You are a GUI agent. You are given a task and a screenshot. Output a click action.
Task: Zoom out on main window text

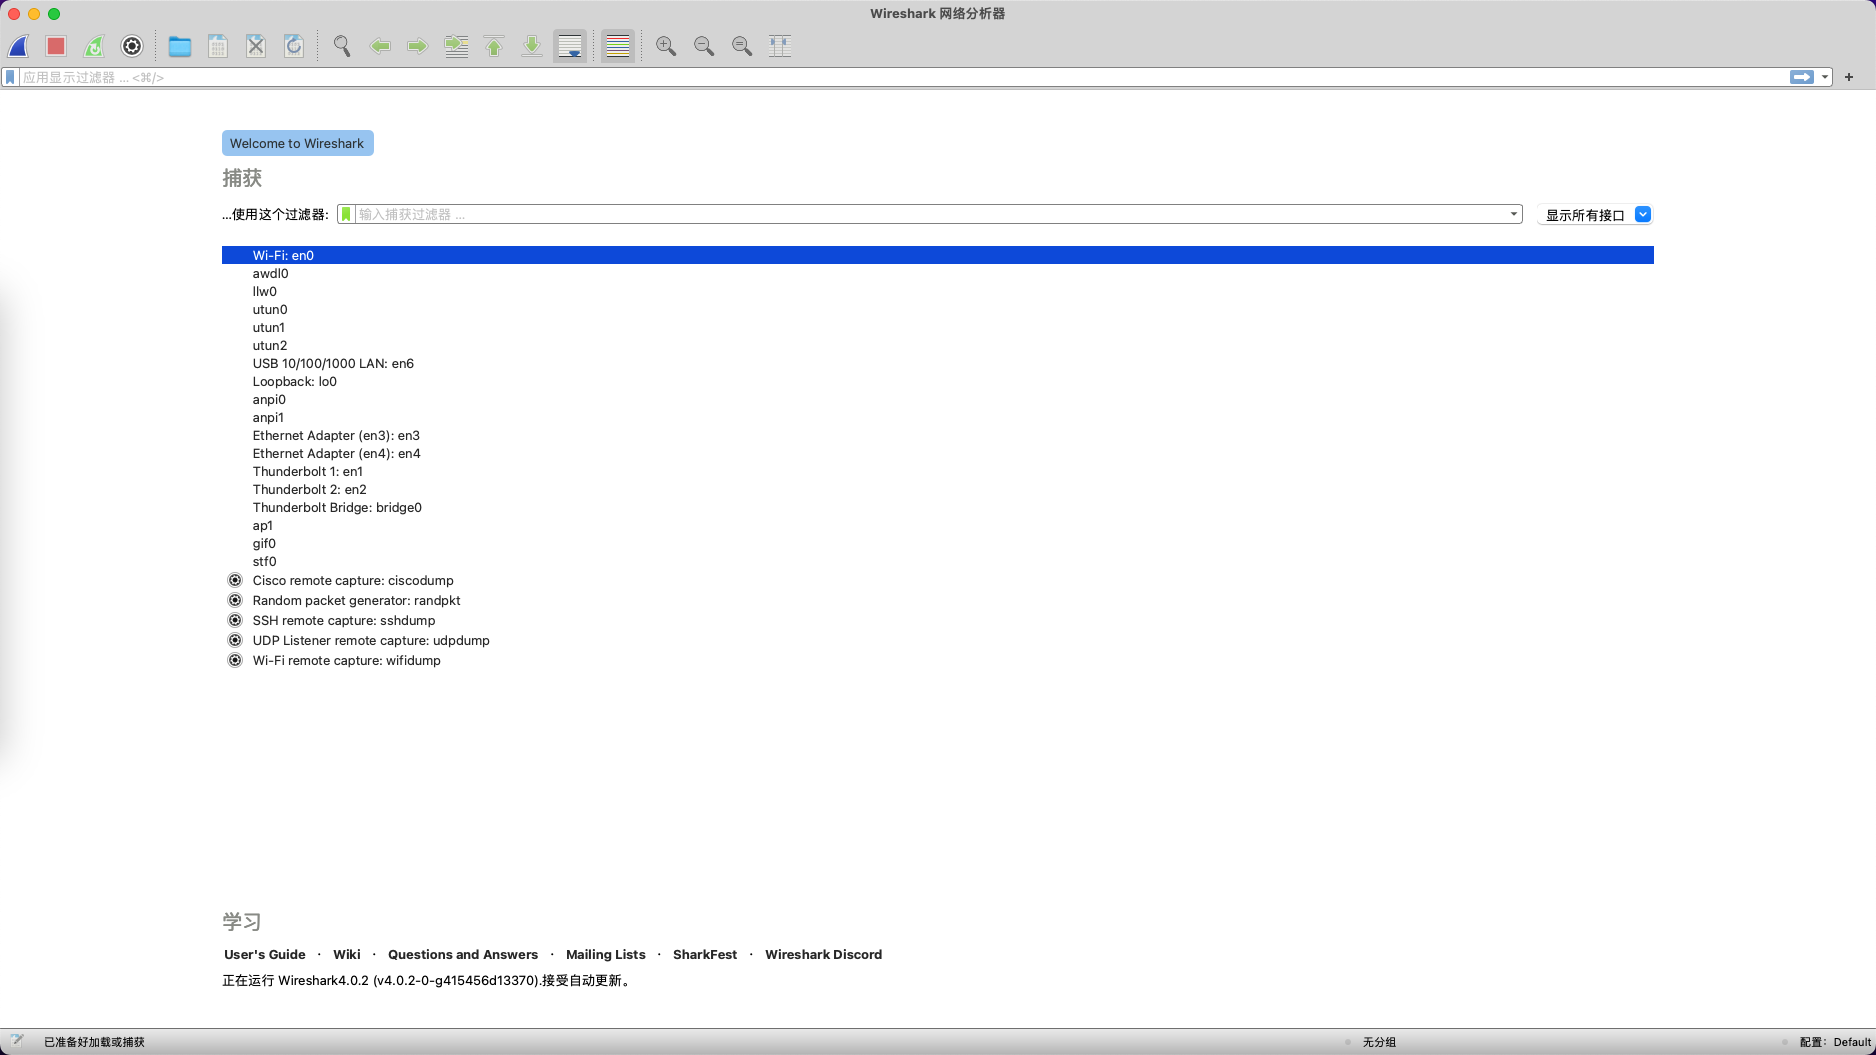point(704,46)
